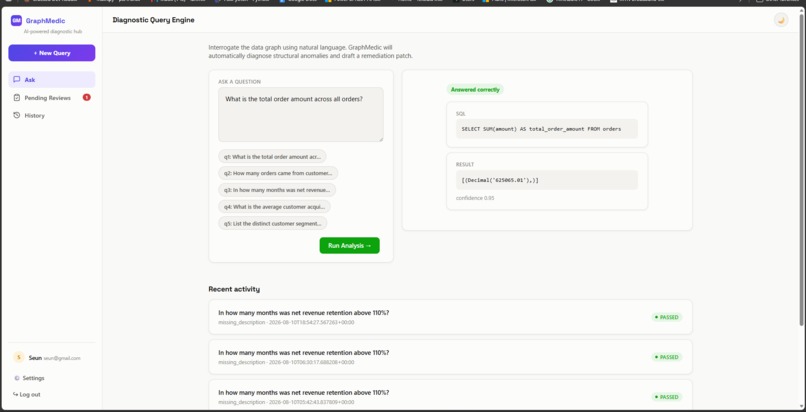This screenshot has height=412, width=806.
Task: Click the confidence 0.95 text
Action: [475, 198]
